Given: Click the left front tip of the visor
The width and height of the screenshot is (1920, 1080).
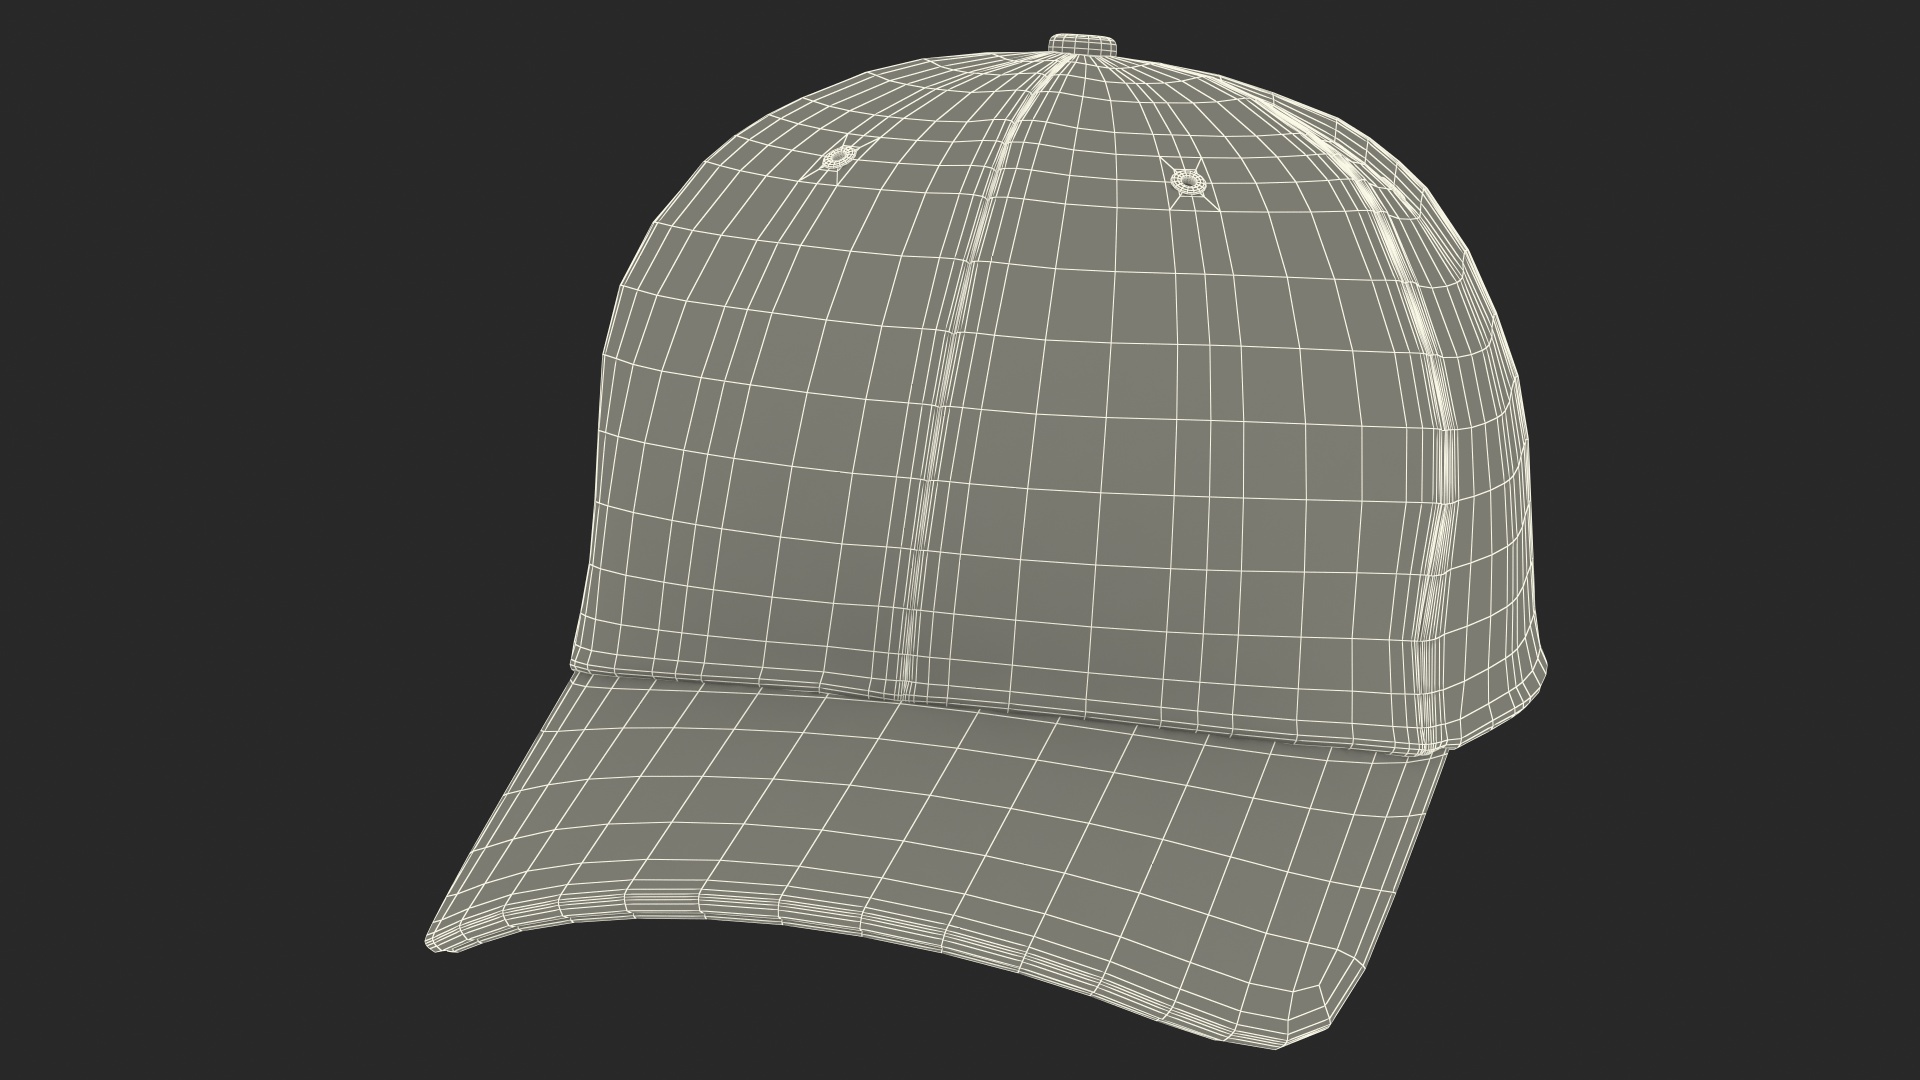Looking at the screenshot, I should click(x=436, y=938).
